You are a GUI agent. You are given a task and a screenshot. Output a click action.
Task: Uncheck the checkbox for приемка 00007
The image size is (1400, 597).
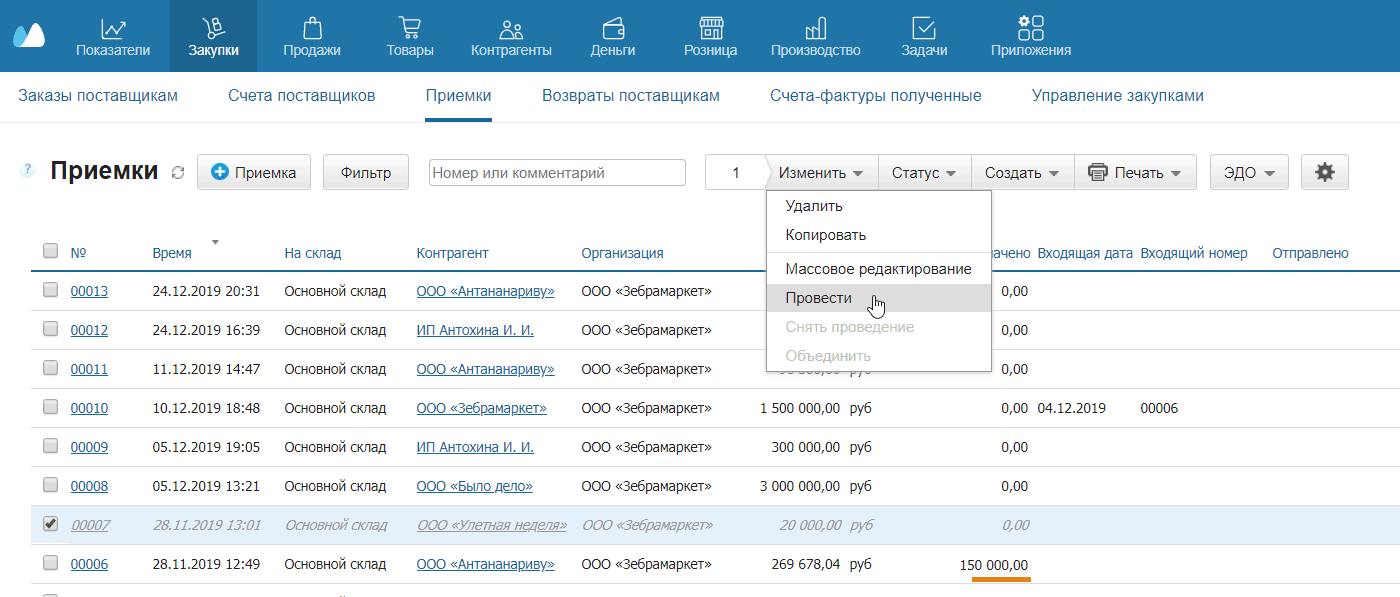click(50, 524)
